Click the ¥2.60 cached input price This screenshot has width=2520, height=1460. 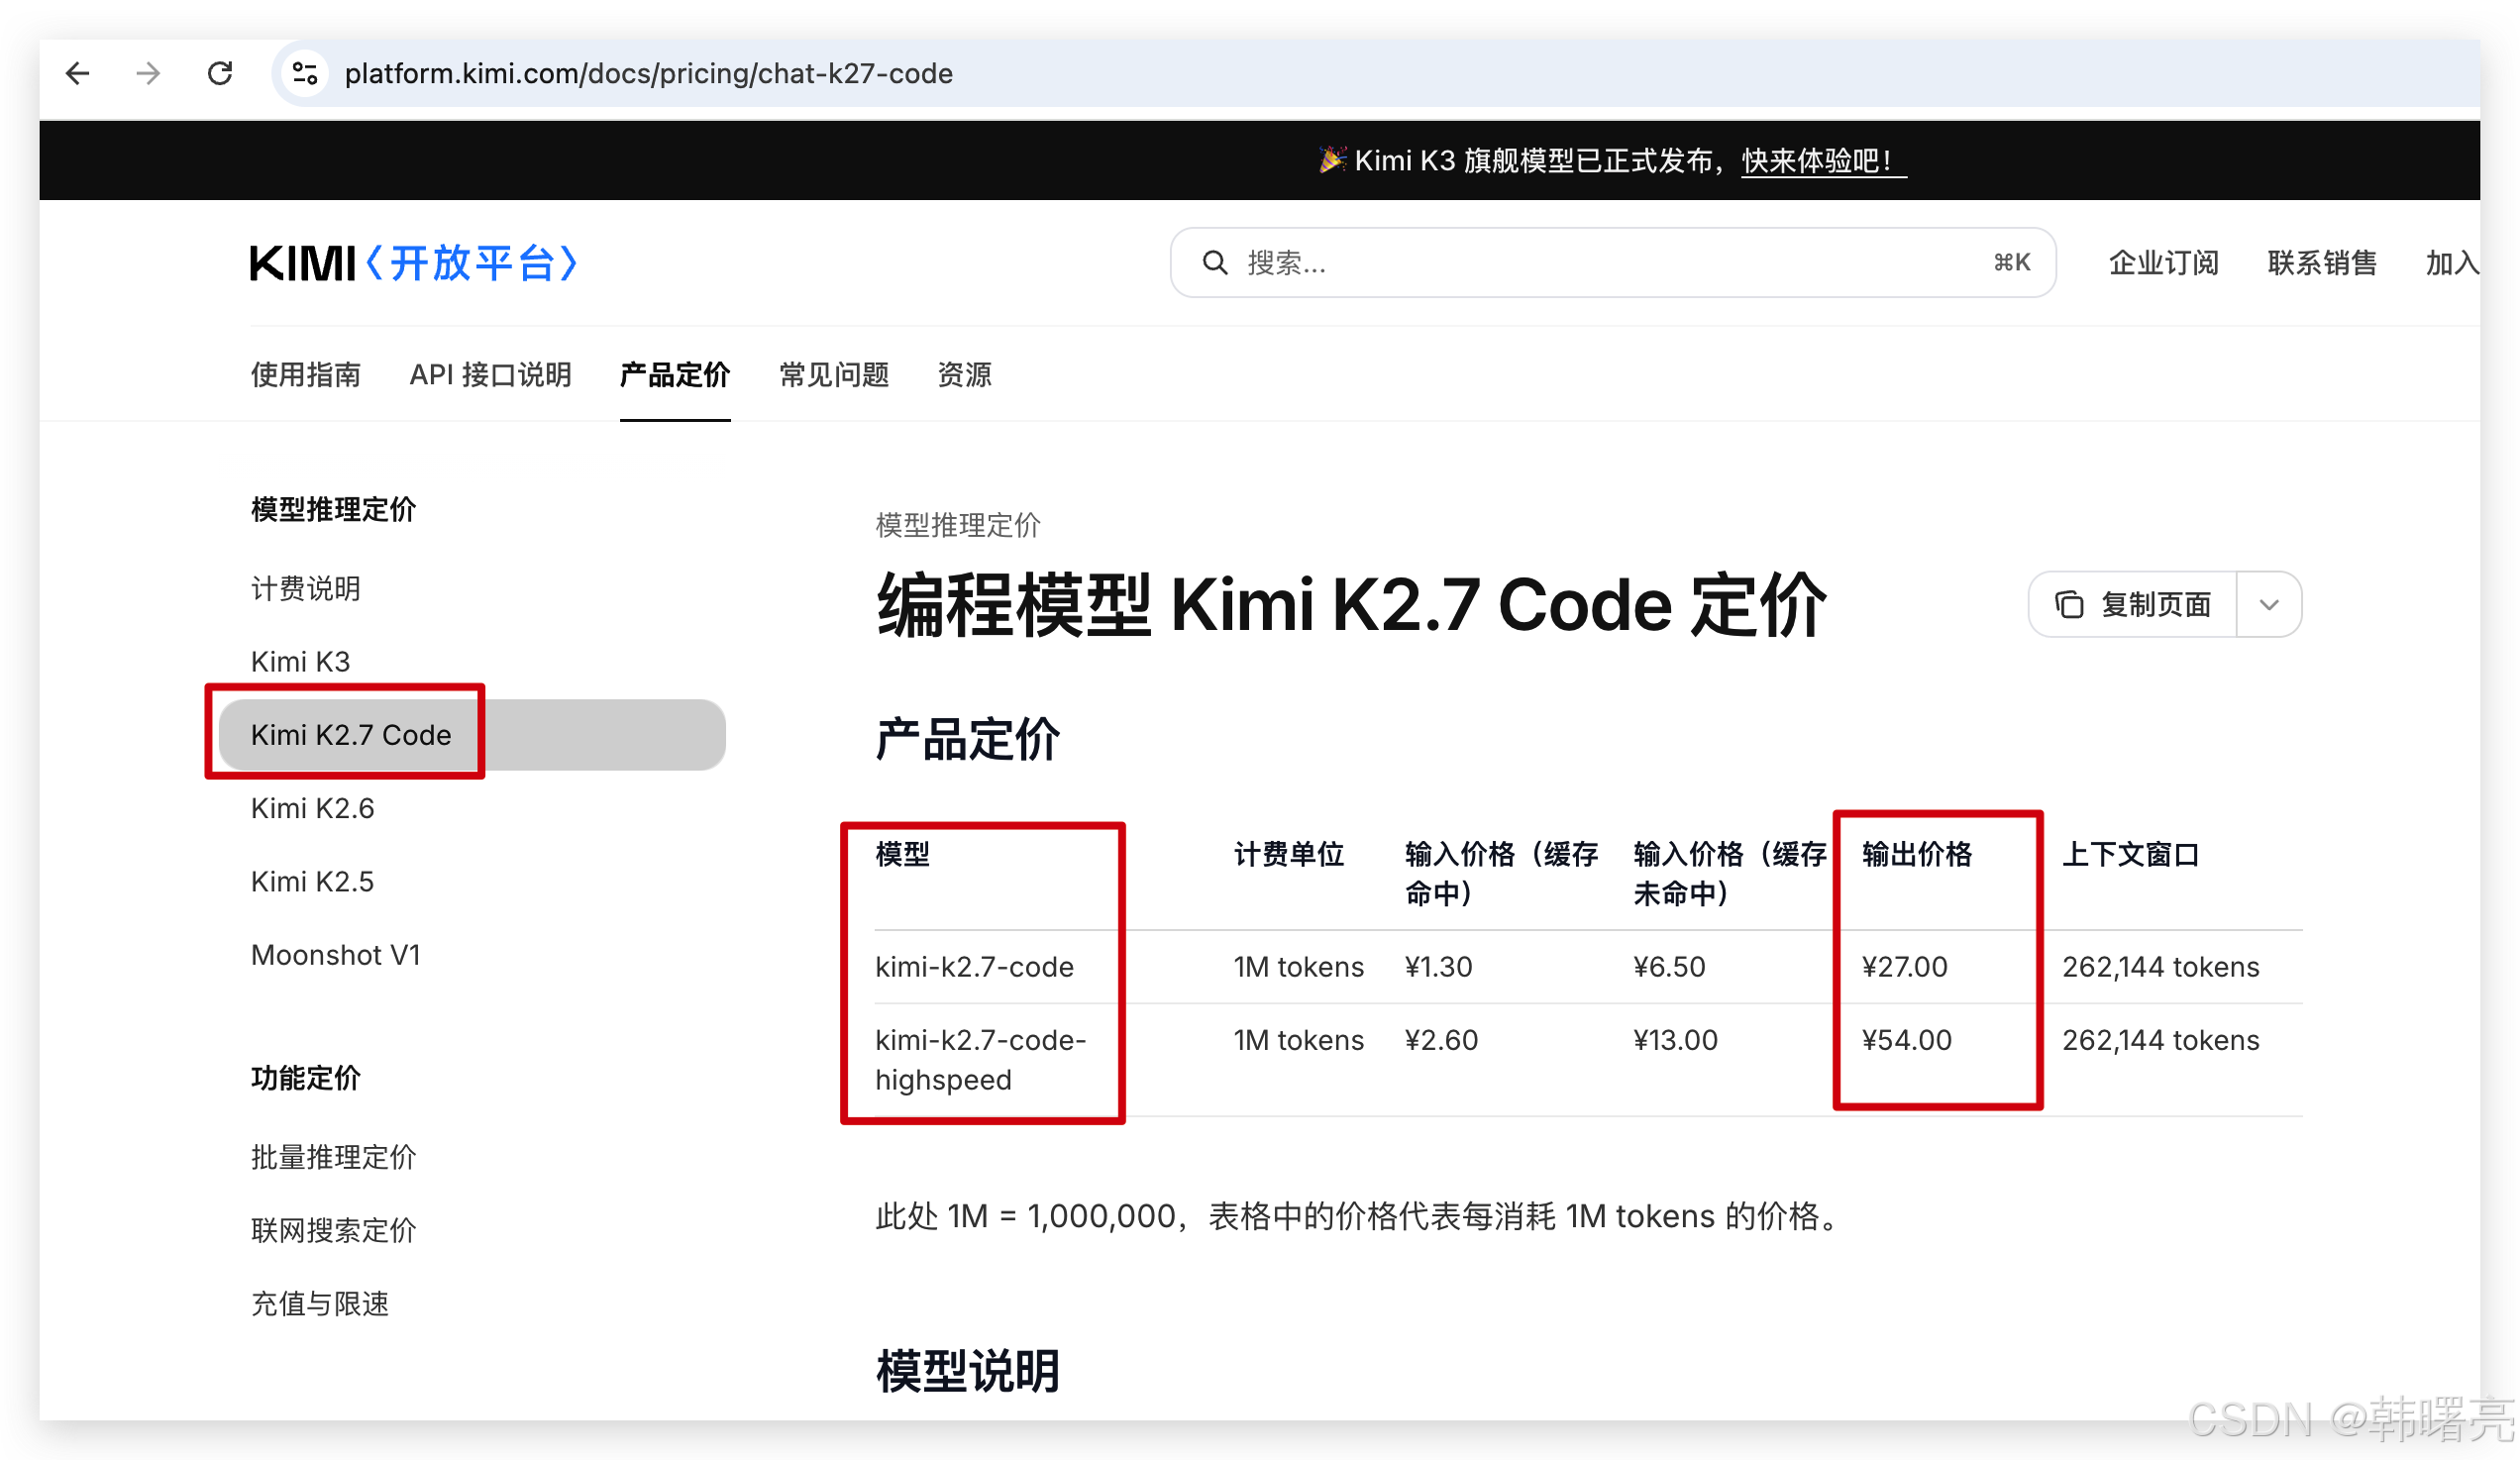[1441, 1040]
